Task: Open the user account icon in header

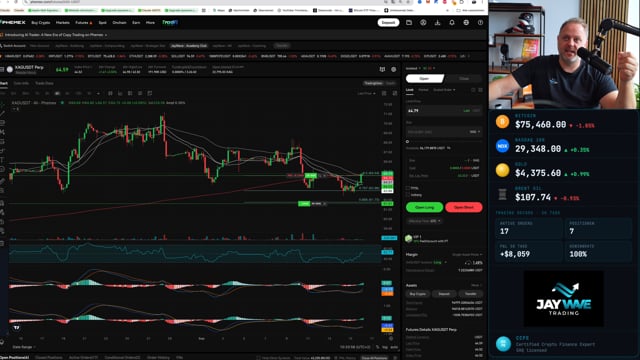Action: (x=423, y=22)
